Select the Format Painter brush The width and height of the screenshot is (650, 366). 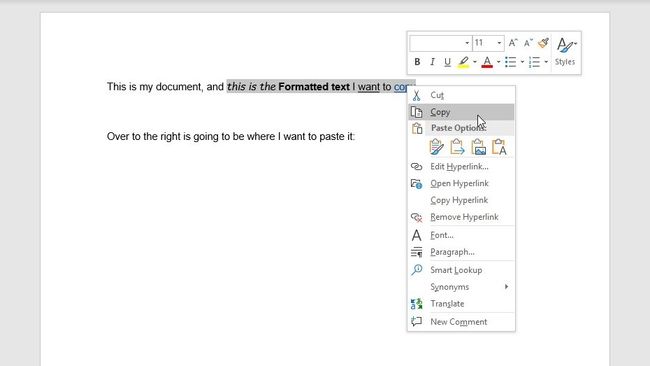(543, 43)
